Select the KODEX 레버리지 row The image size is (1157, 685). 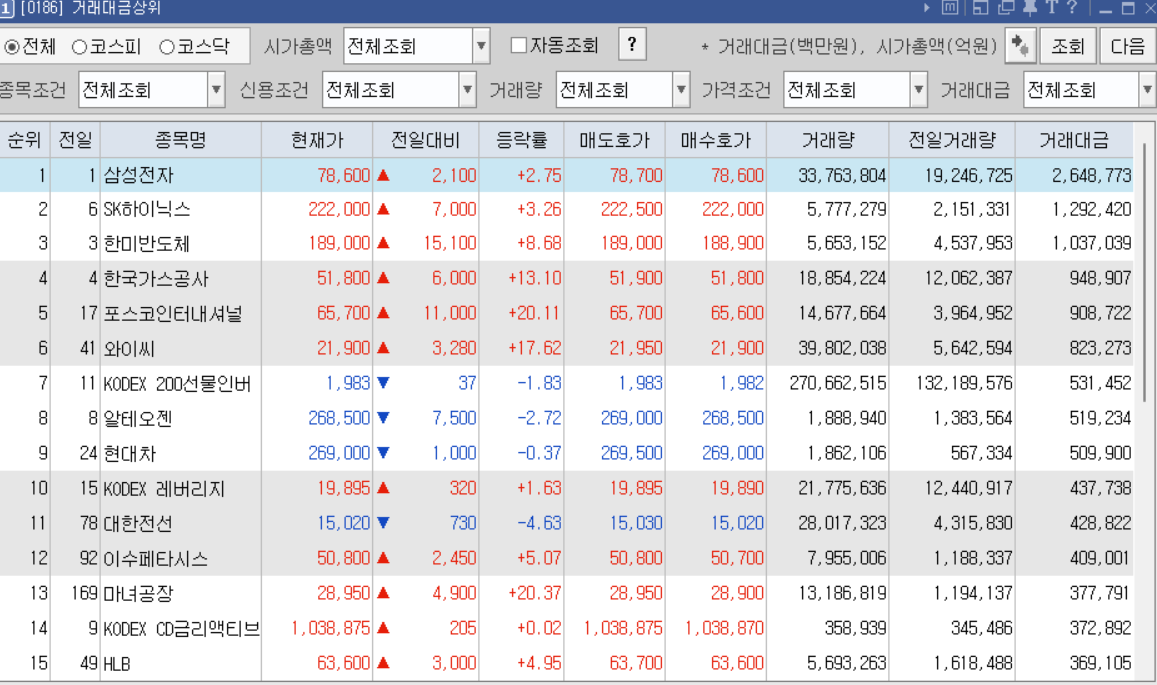click(566, 489)
